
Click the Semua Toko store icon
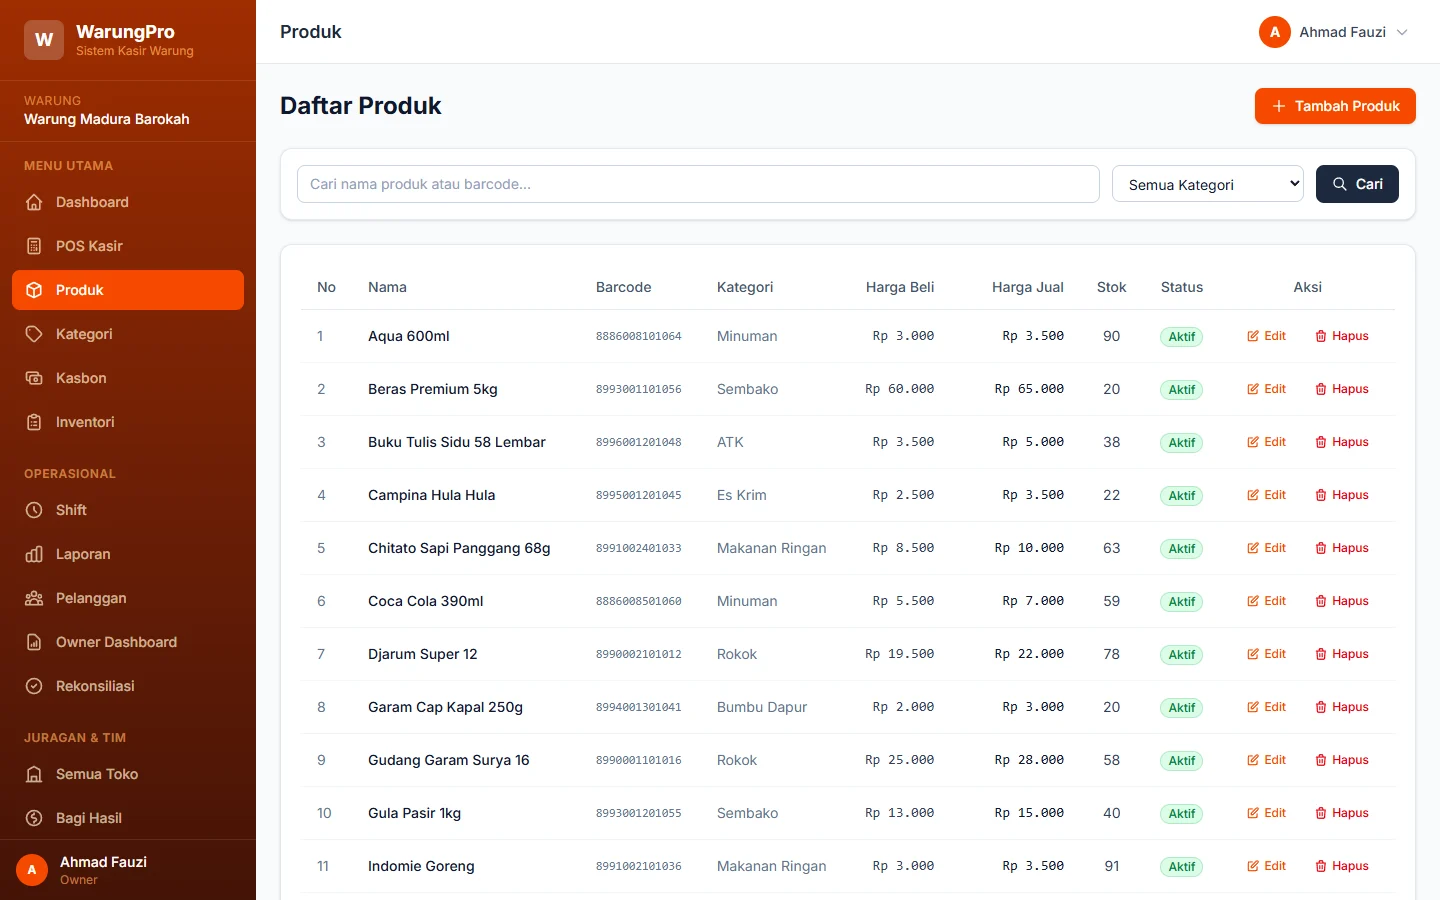coord(34,774)
